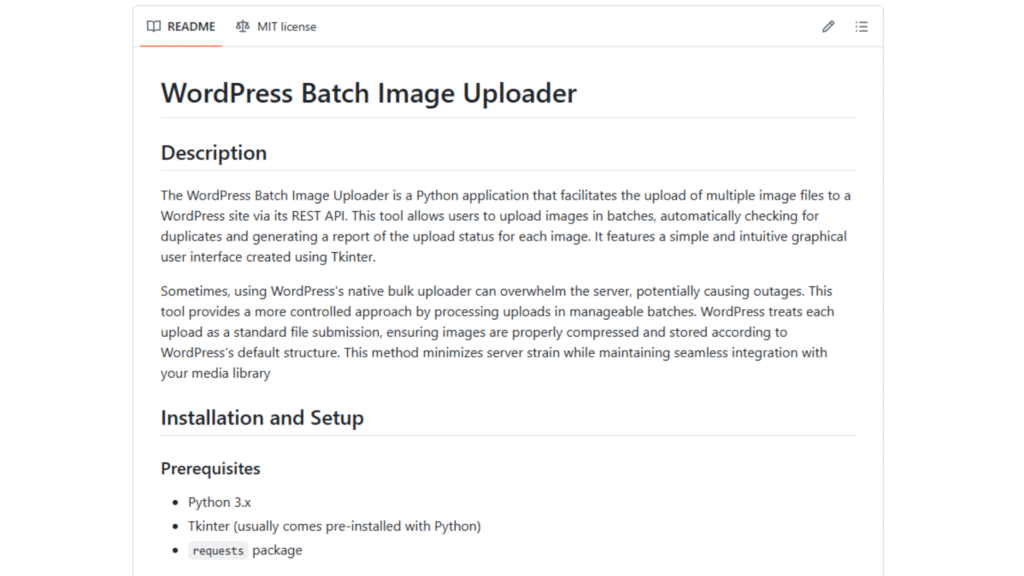Viewport: 1024px width, 576px height.
Task: Open the outline list icon
Action: pos(861,27)
